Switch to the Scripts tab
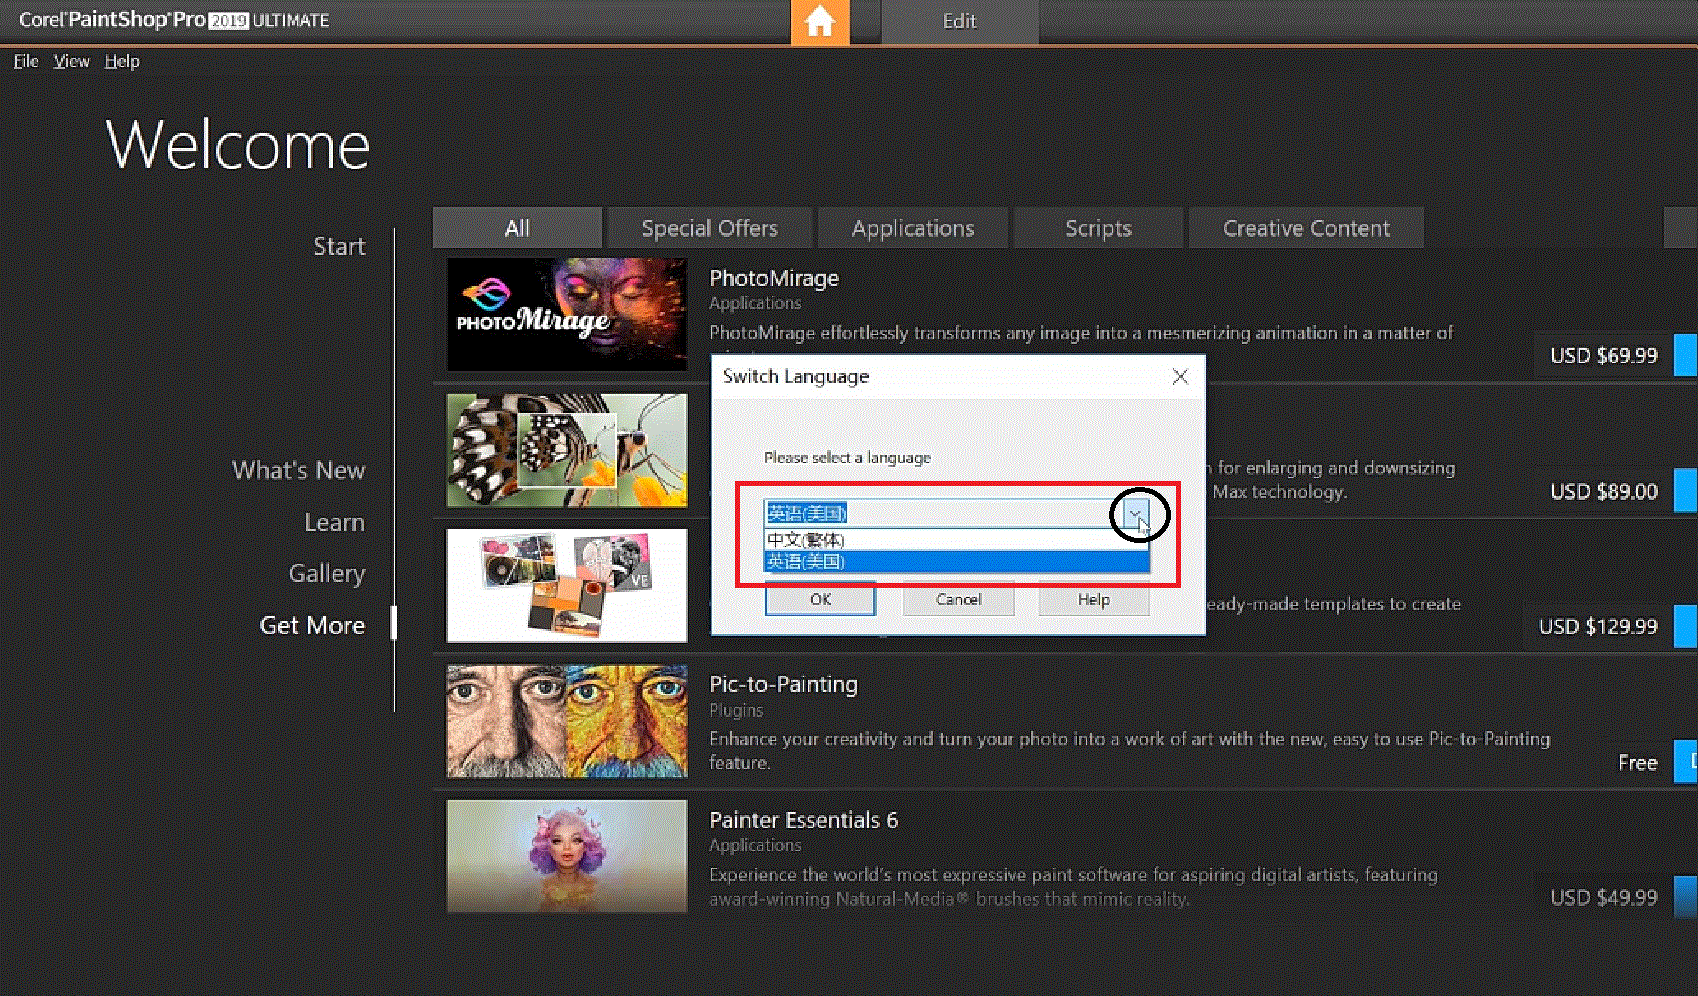 (x=1098, y=228)
